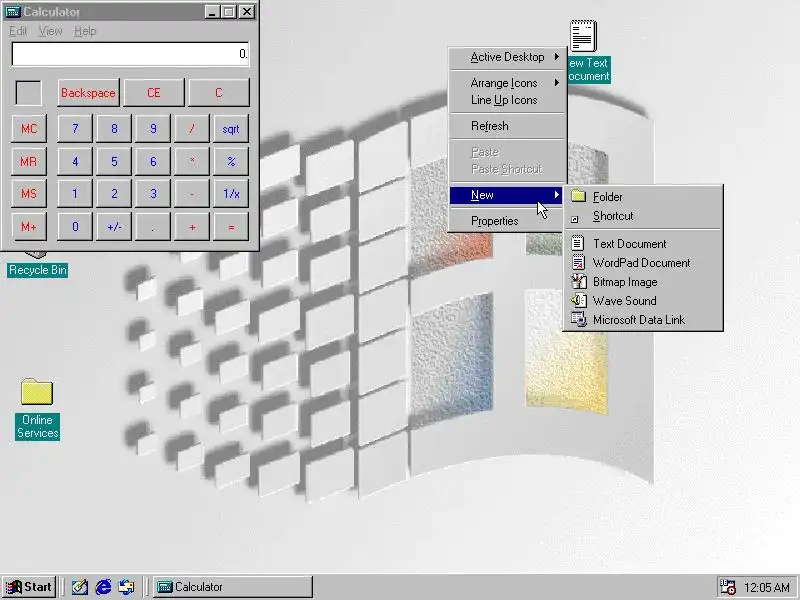Click the Calculator taskbar button

click(x=233, y=587)
